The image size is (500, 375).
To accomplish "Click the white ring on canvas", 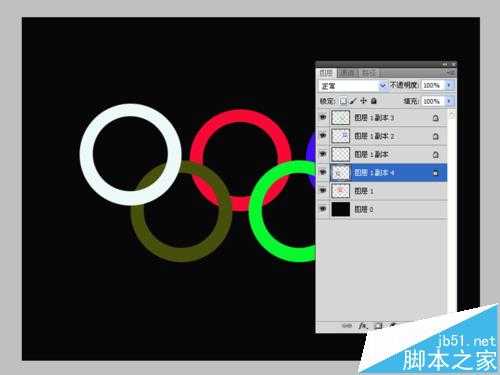I will click(x=87, y=154).
